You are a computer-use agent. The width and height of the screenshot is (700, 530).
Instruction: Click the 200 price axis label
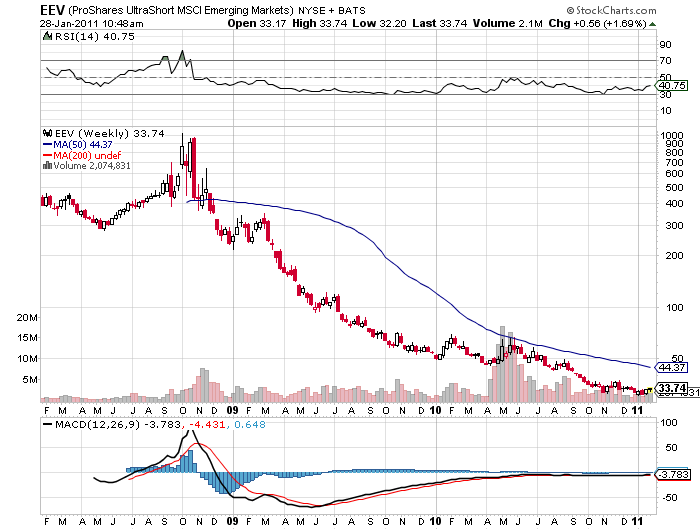(674, 255)
